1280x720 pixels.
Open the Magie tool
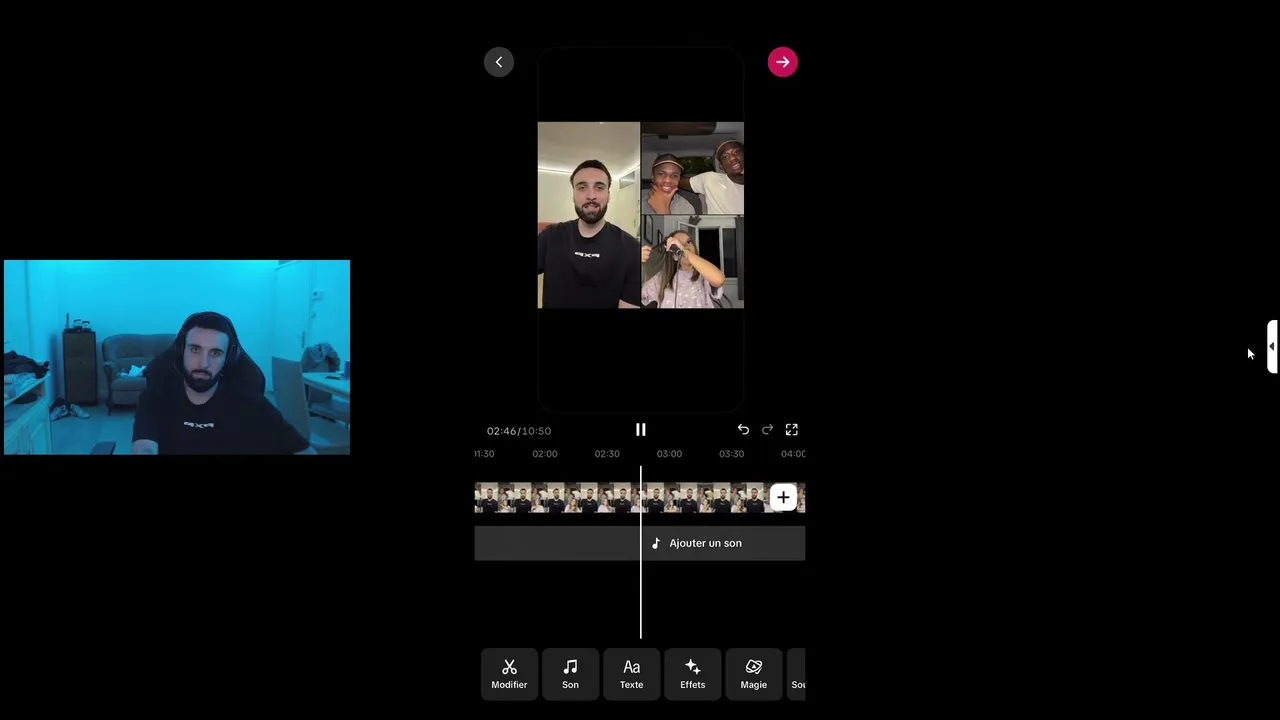(x=754, y=674)
